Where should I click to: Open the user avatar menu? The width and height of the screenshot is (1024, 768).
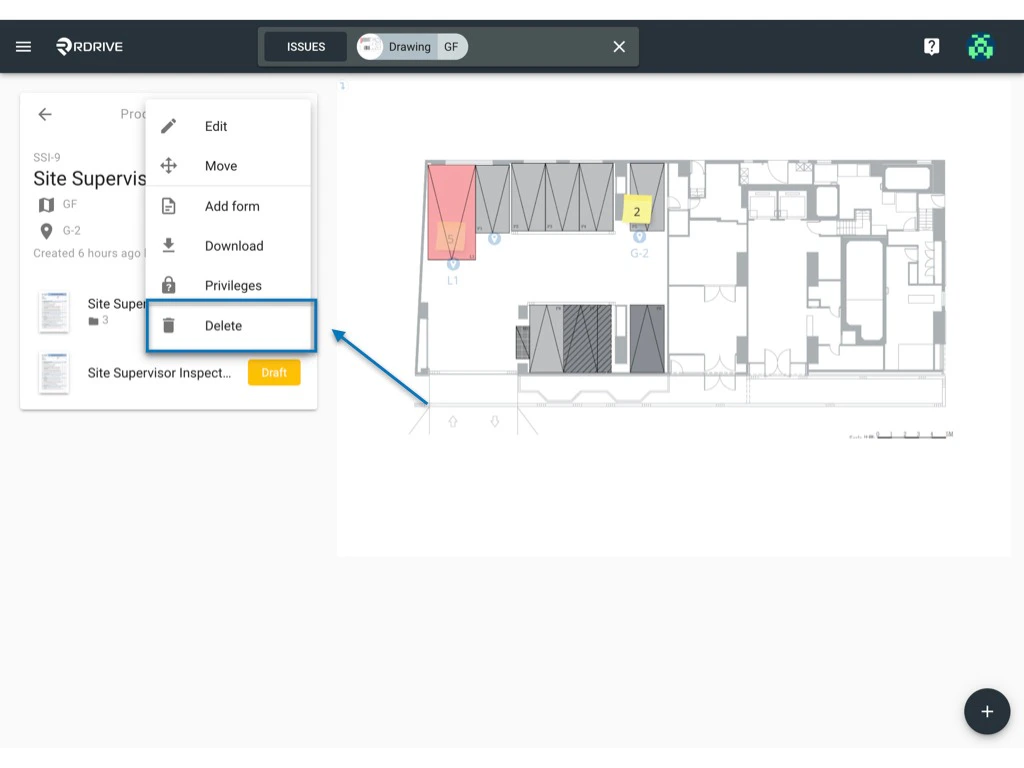[x=980, y=46]
